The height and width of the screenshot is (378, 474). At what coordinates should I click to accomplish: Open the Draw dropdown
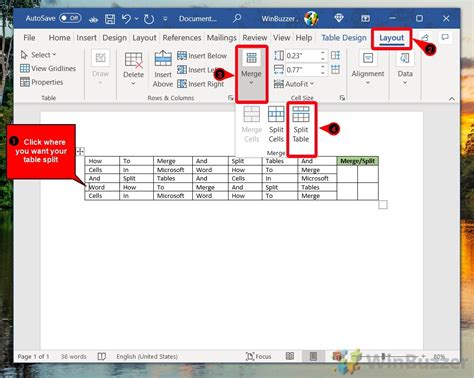point(100,68)
